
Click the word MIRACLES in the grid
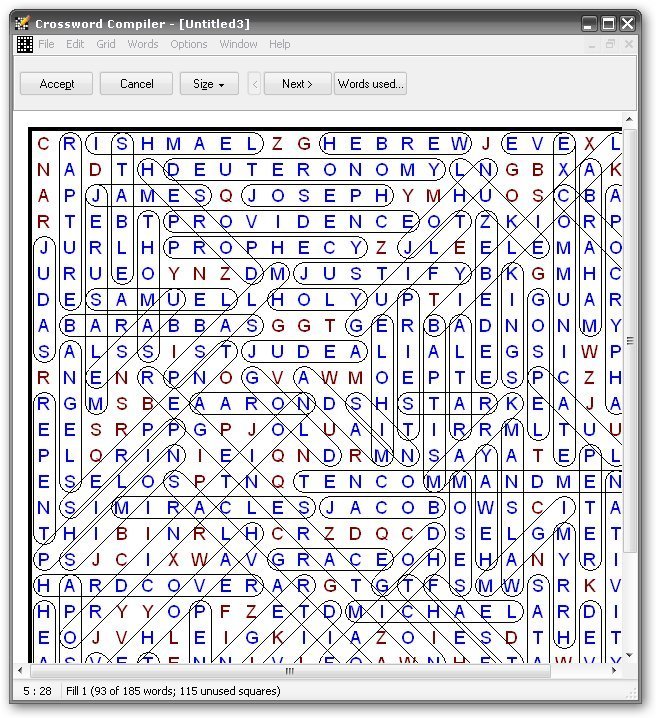coord(212,507)
